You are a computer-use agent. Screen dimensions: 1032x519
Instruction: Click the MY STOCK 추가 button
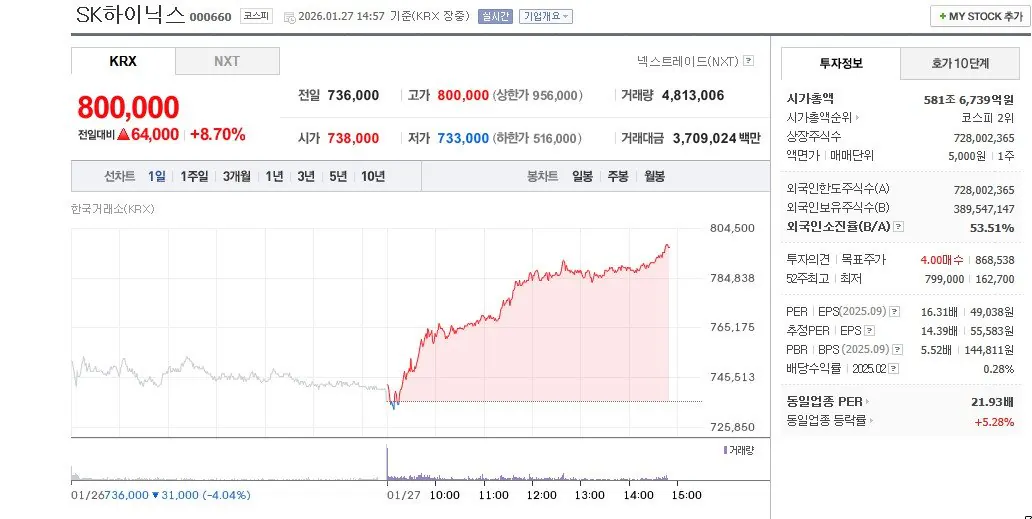pos(976,17)
